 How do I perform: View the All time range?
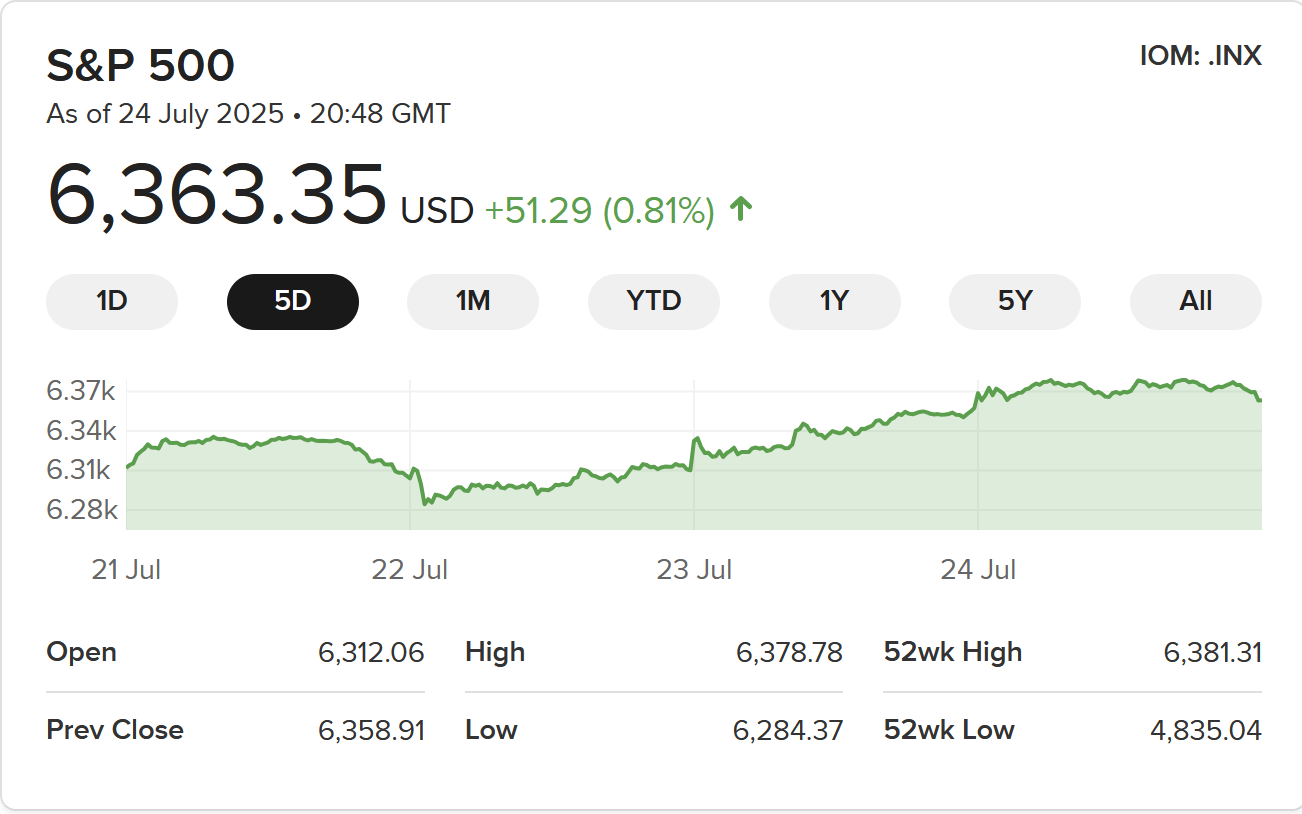point(1196,301)
